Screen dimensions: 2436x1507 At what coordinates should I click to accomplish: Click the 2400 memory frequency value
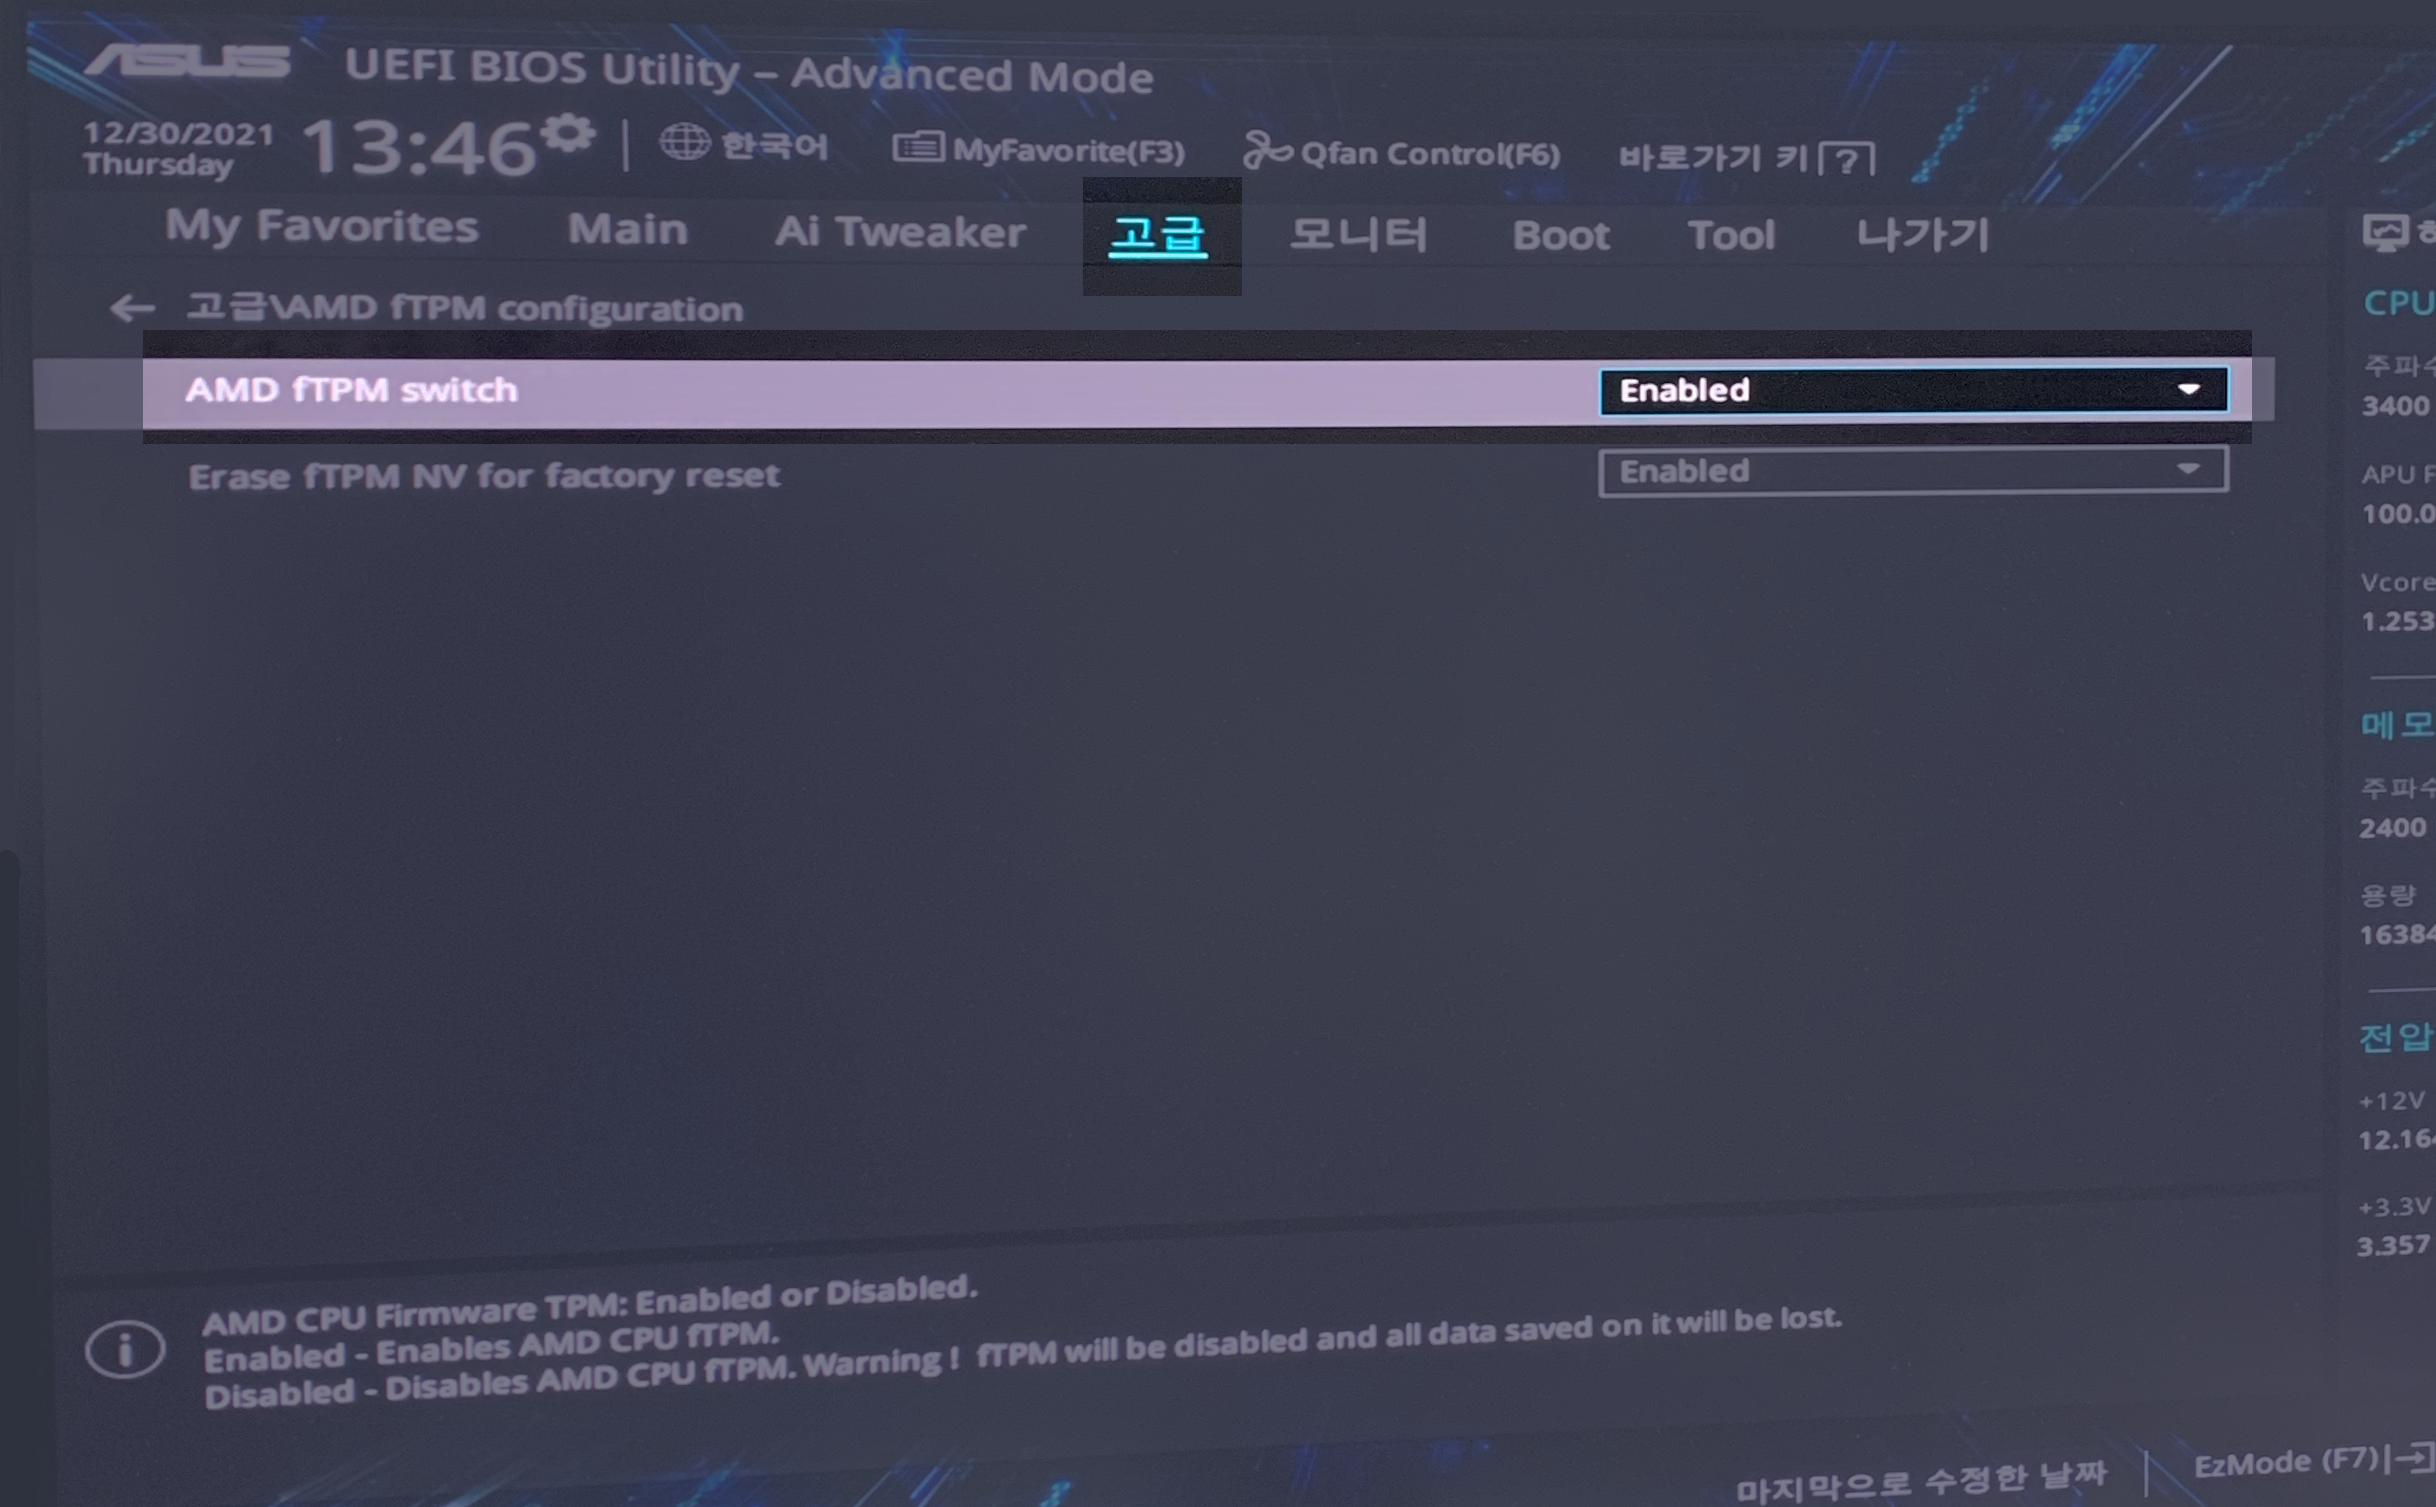[2393, 828]
